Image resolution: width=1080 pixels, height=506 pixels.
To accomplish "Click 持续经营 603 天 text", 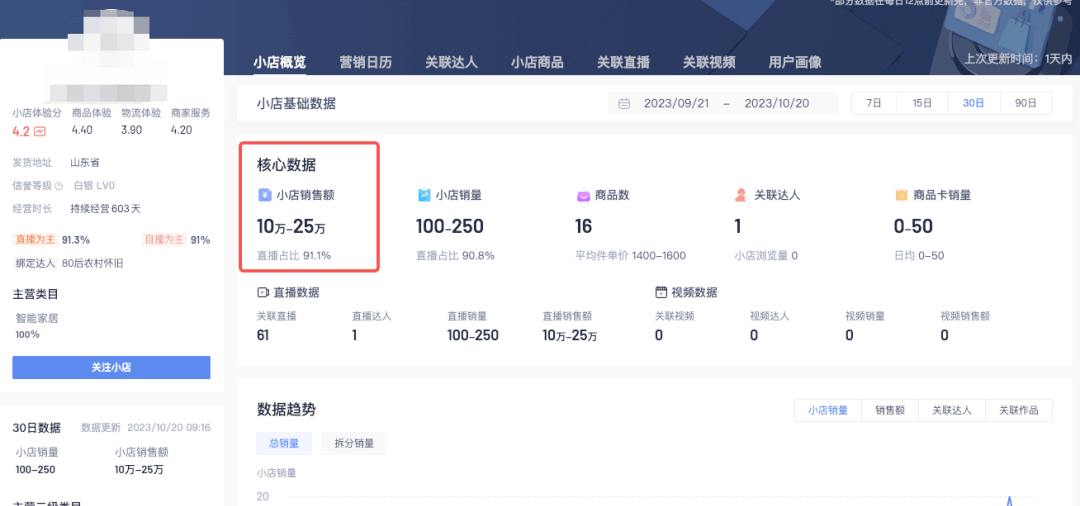I will [x=105, y=209].
